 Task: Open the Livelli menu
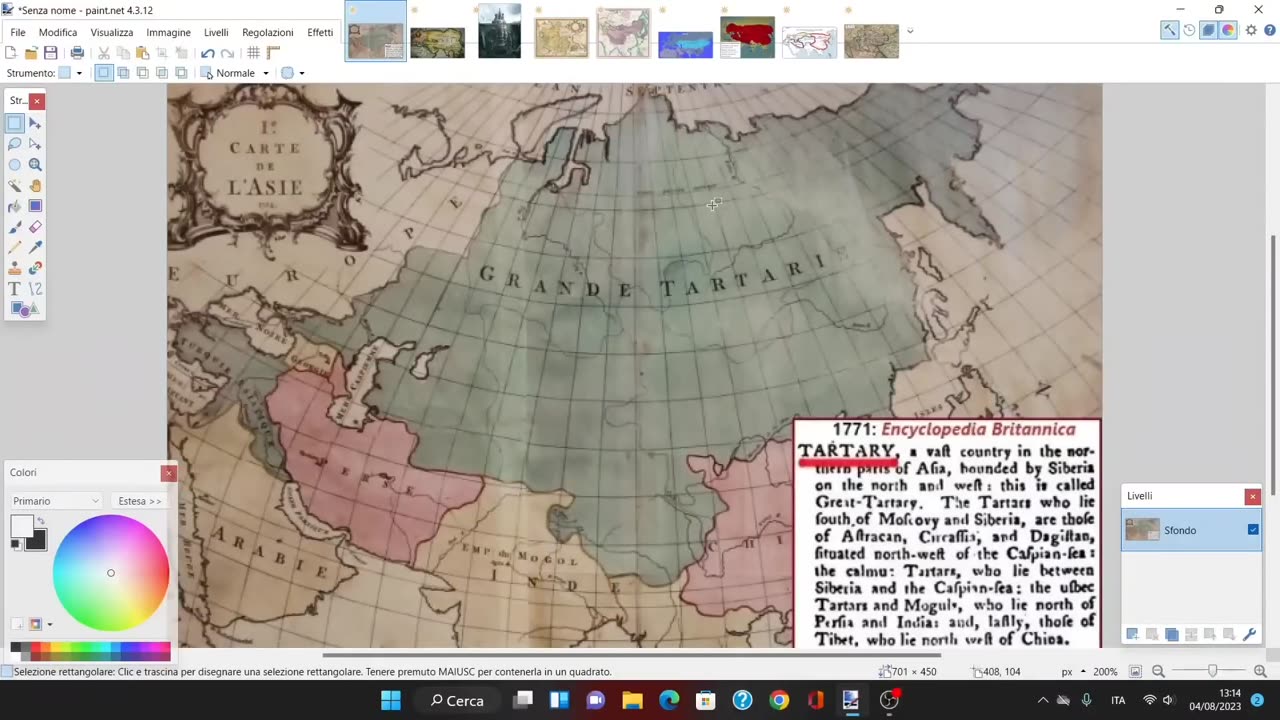point(216,32)
